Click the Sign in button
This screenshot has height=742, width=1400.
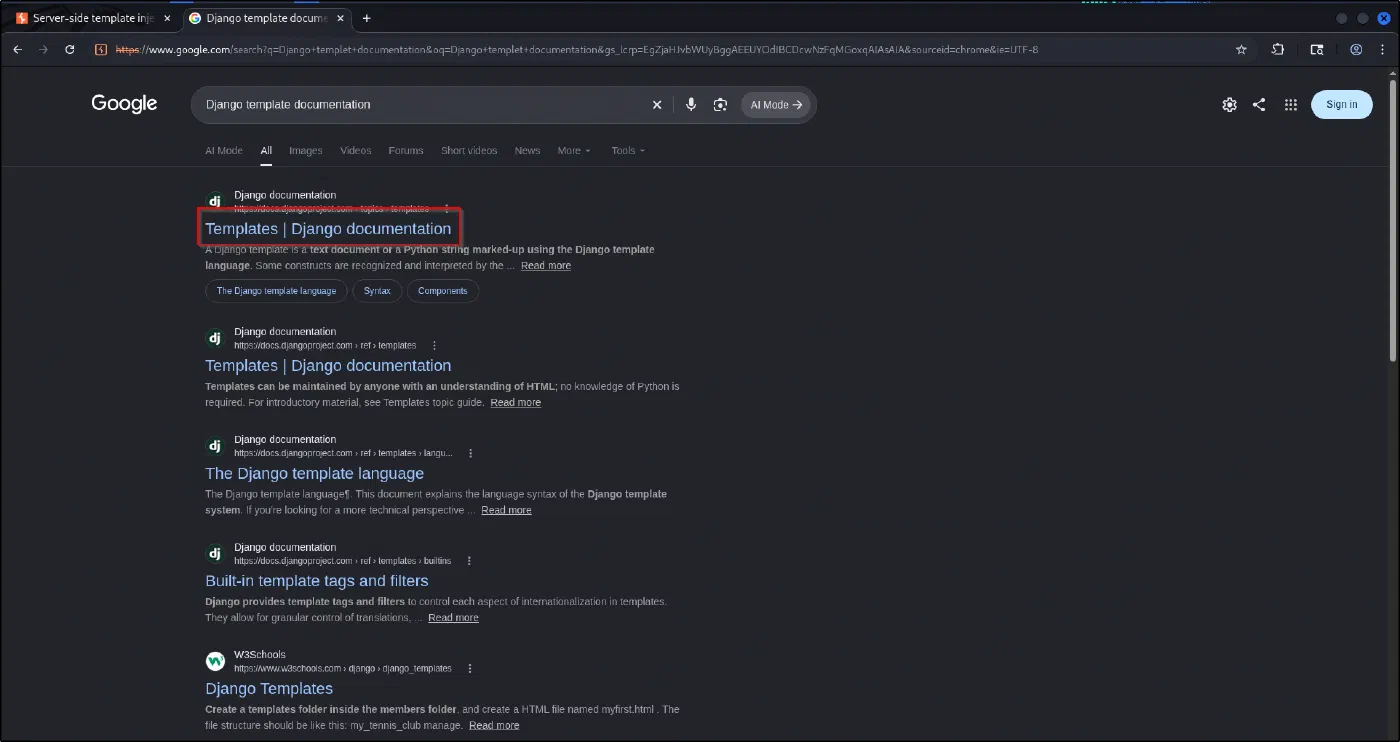pyautogui.click(x=1342, y=104)
